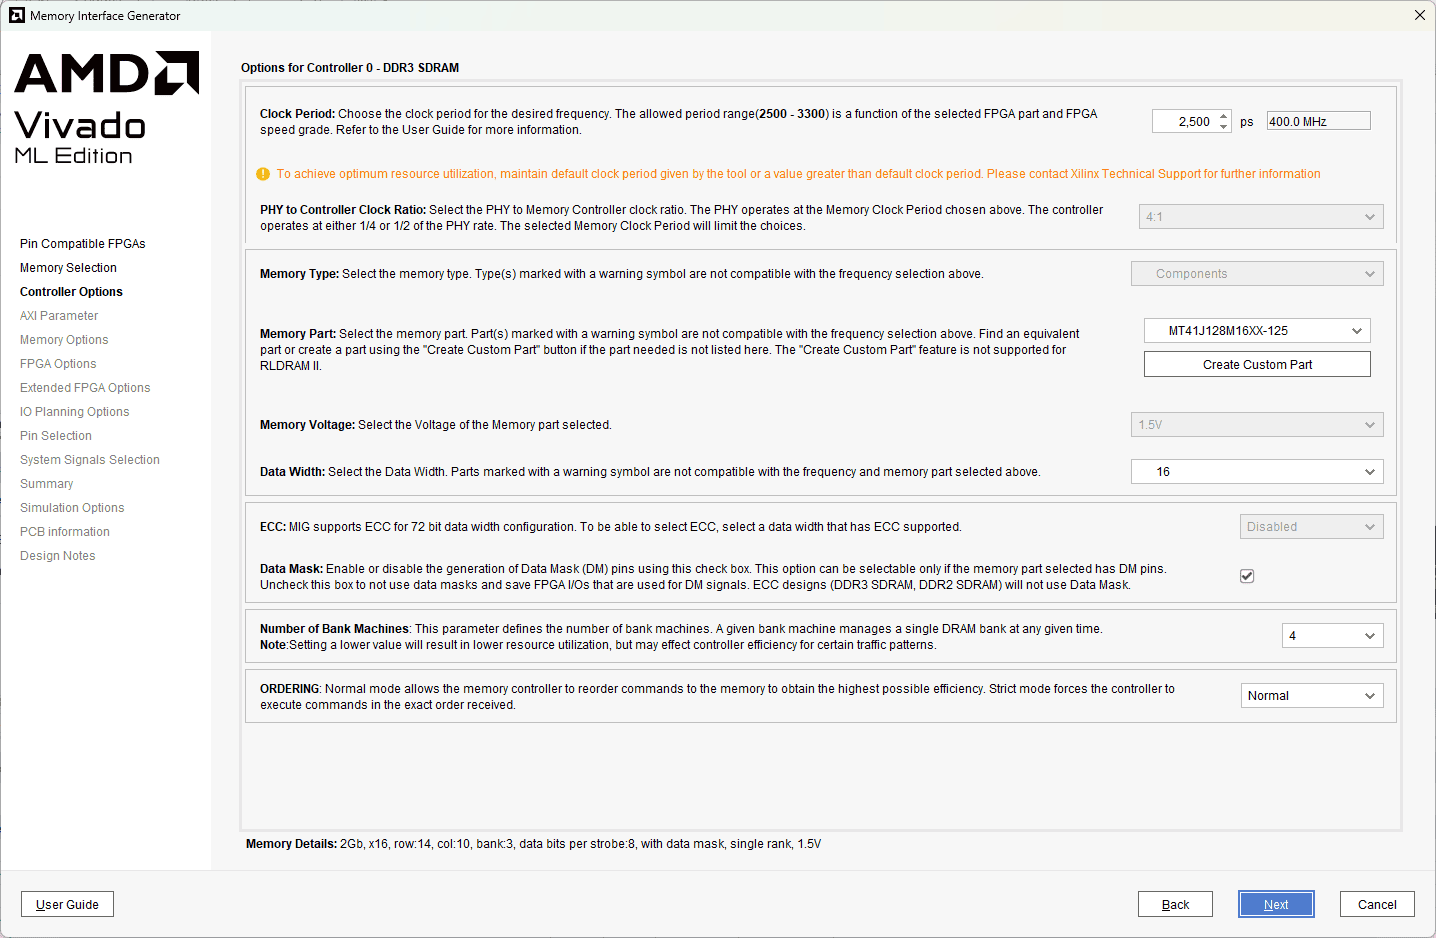Viewport: 1436px width, 938px height.
Task: Expand the Data Width dropdown
Action: [1256, 472]
